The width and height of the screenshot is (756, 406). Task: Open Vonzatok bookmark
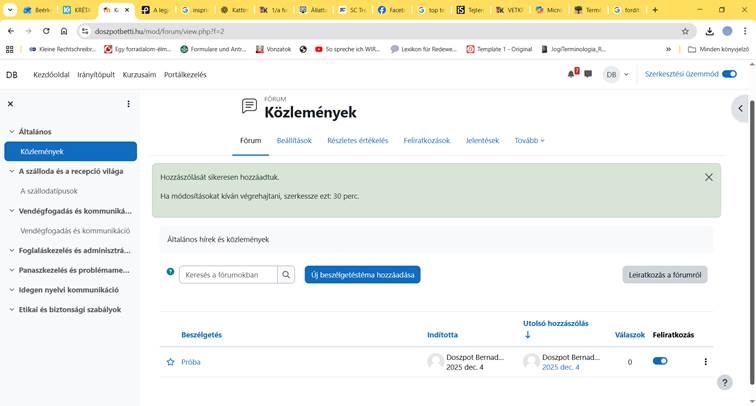pos(273,49)
